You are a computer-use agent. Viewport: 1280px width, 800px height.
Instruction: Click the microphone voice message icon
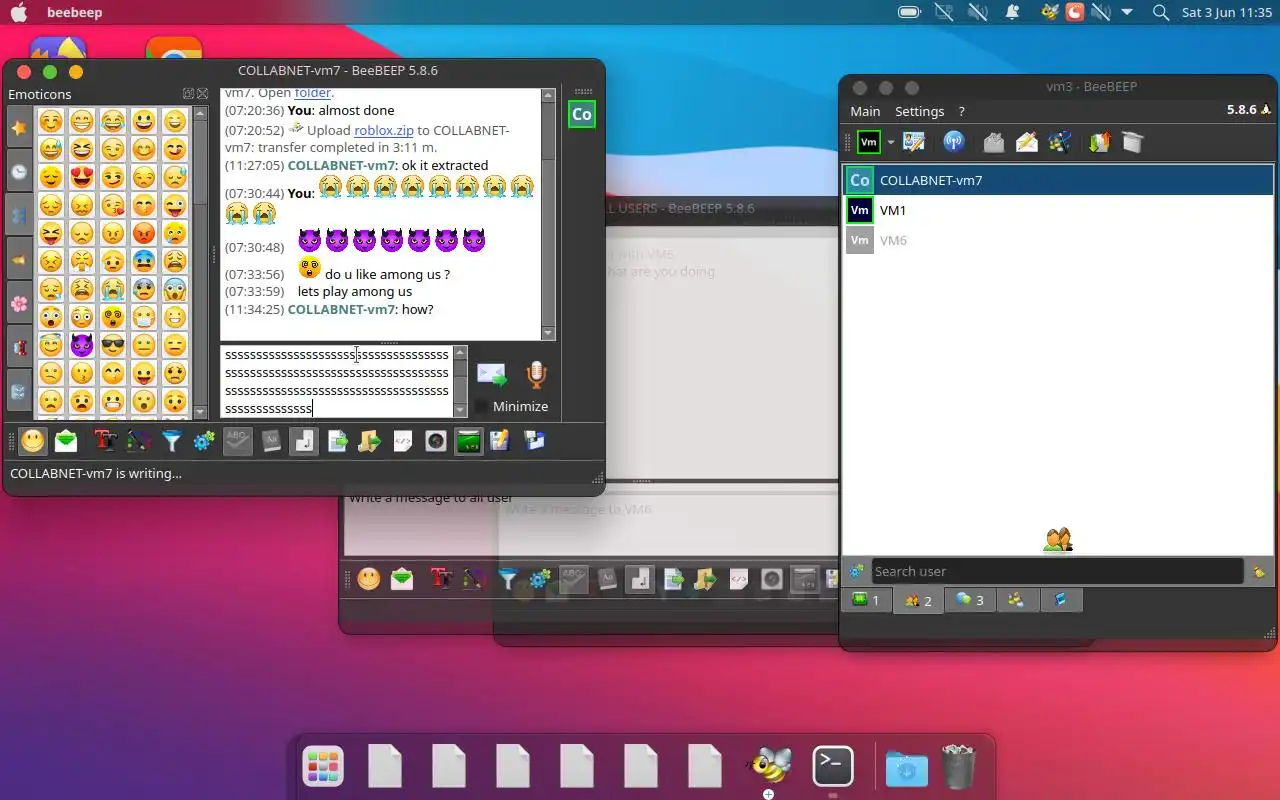[536, 375]
